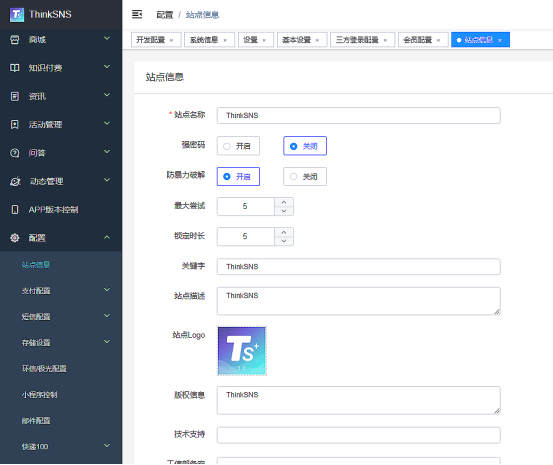This screenshot has height=465, width=553.
Task: Click the 商城 shop icon in the sidebar
Action: [x=15, y=40]
